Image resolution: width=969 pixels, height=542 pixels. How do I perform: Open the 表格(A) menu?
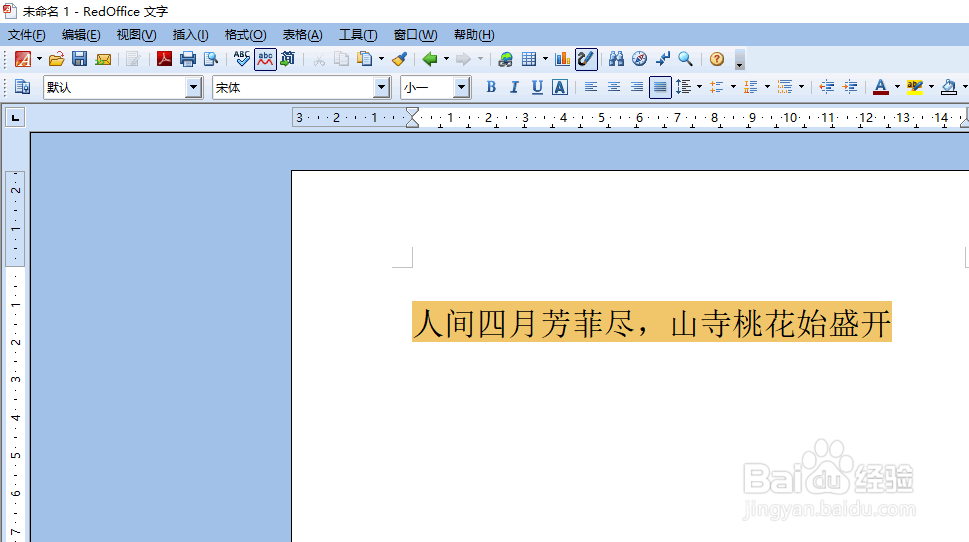coord(302,35)
